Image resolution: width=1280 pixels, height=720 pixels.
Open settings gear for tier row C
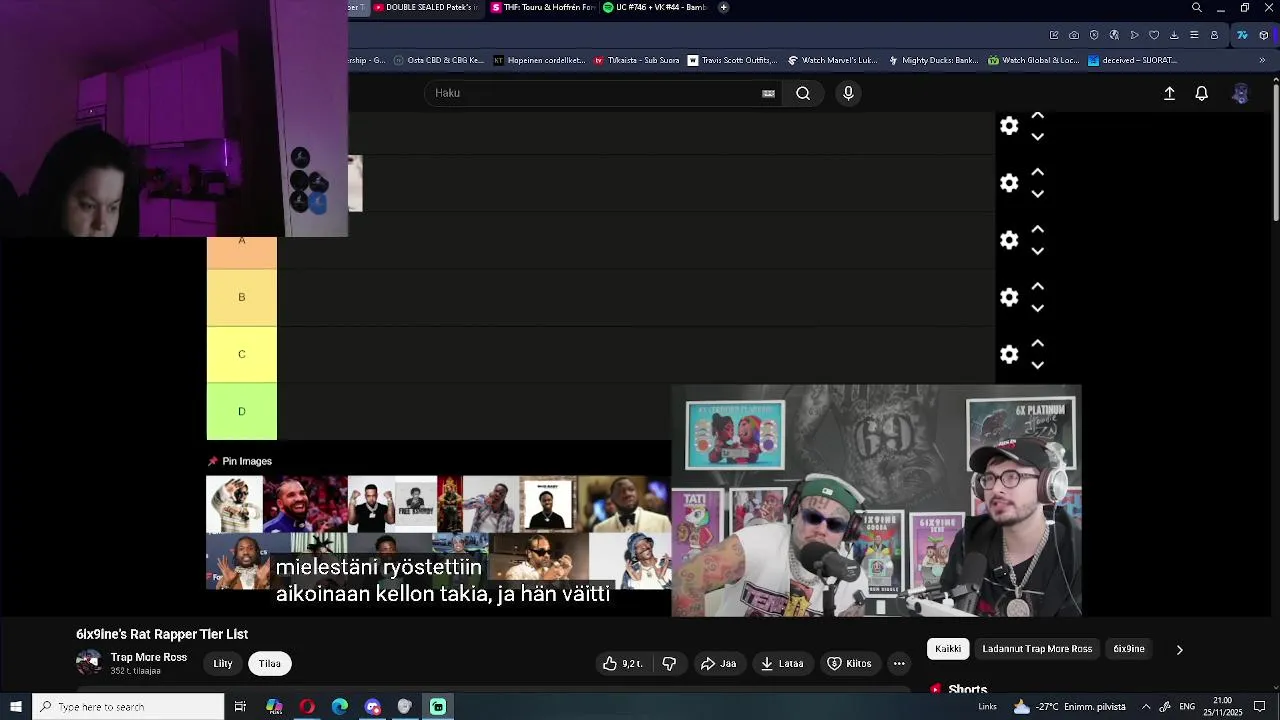pos(1009,354)
